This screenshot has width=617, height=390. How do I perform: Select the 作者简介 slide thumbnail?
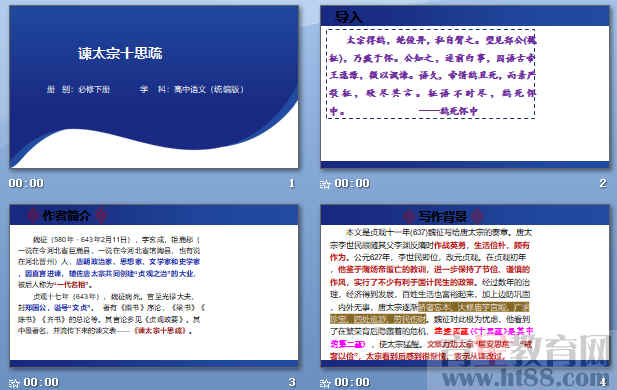click(154, 285)
